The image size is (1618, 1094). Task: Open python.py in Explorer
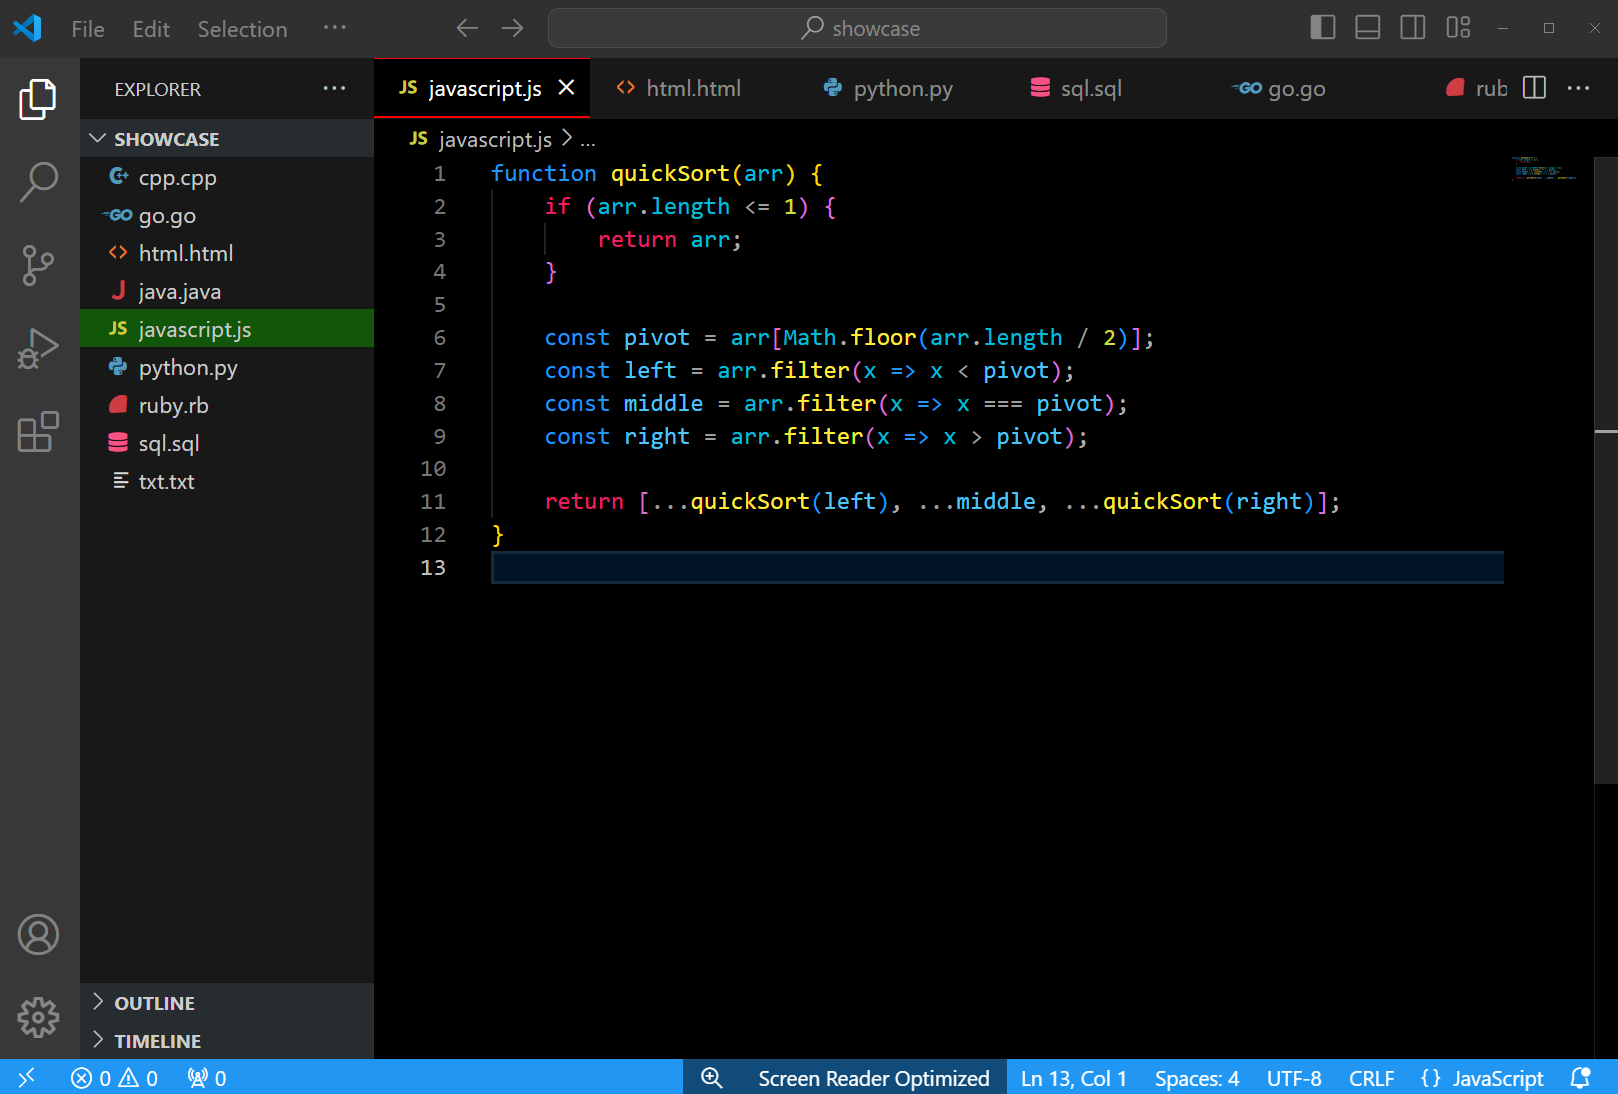tap(227, 367)
